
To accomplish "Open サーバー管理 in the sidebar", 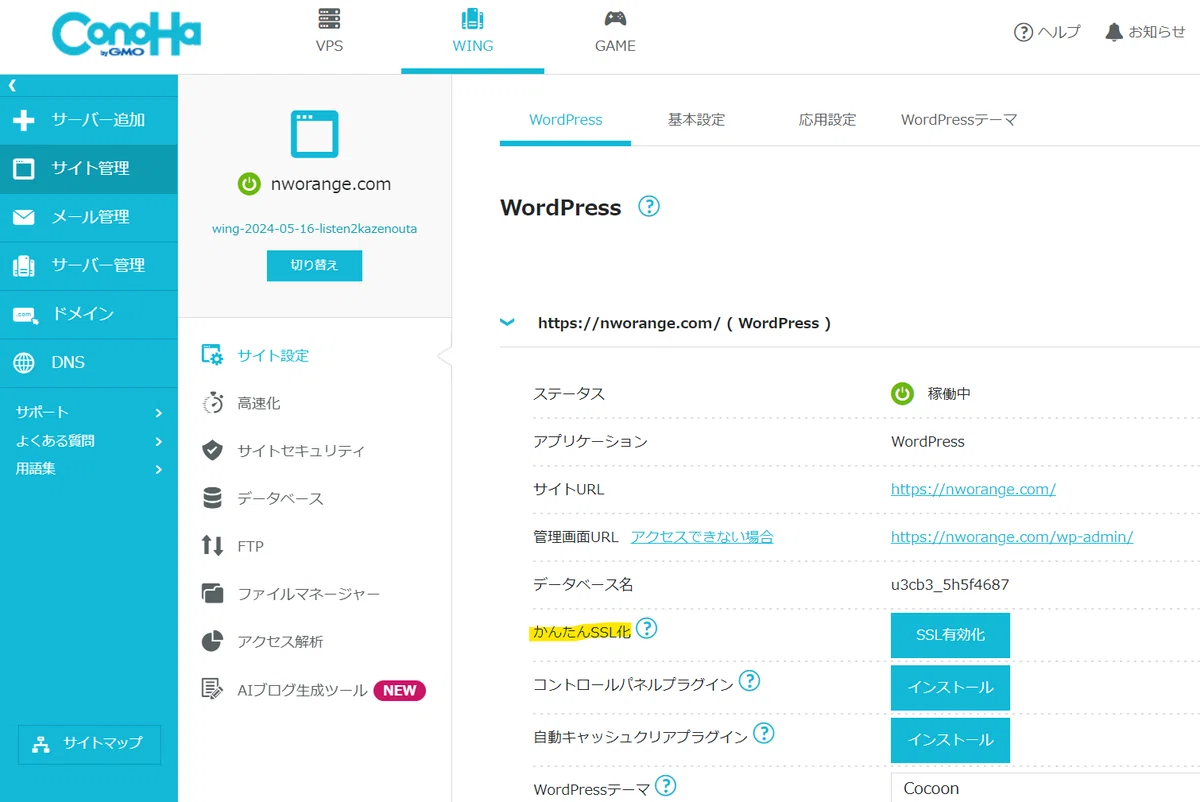I will [89, 266].
